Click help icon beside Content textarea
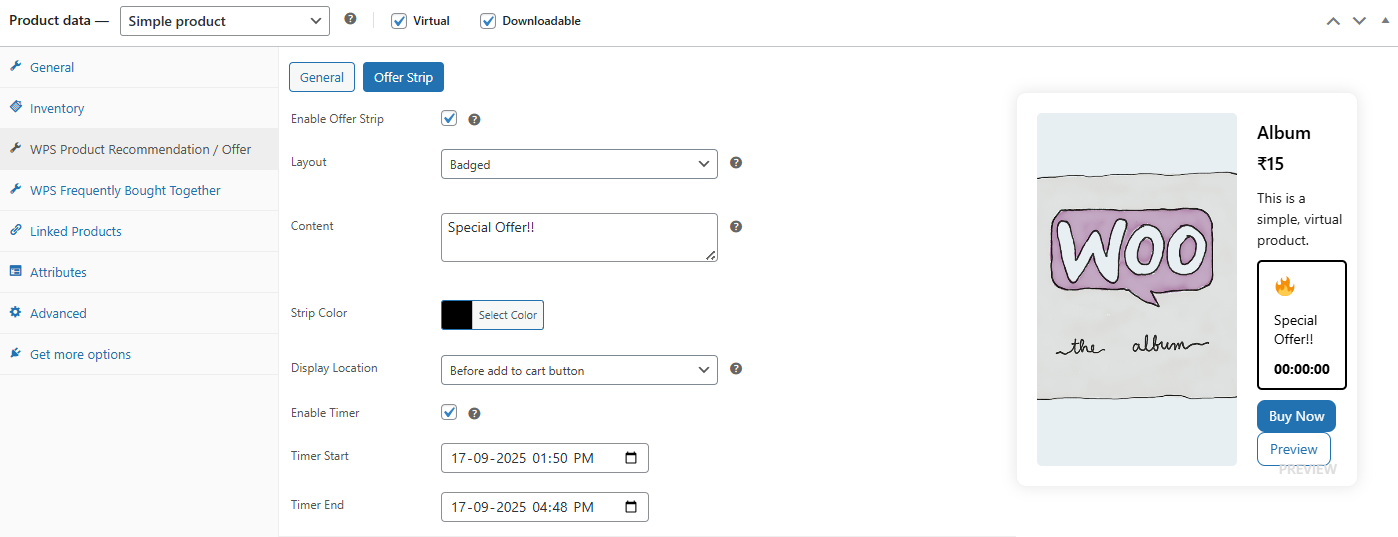 (736, 227)
